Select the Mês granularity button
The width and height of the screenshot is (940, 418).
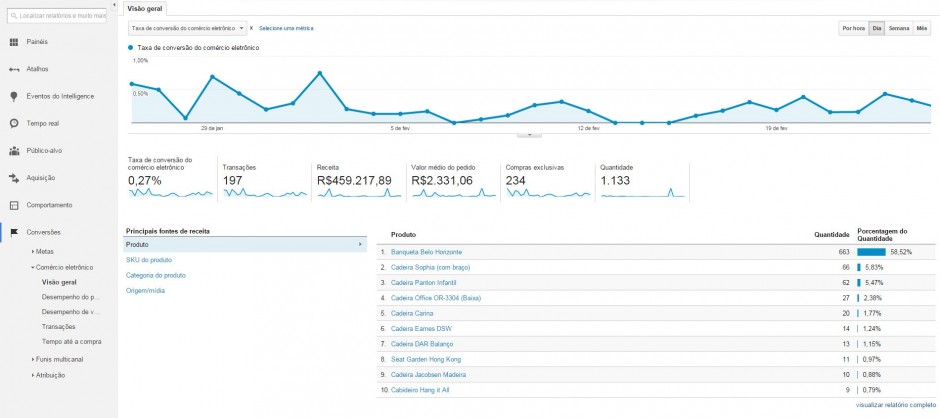(x=921, y=29)
